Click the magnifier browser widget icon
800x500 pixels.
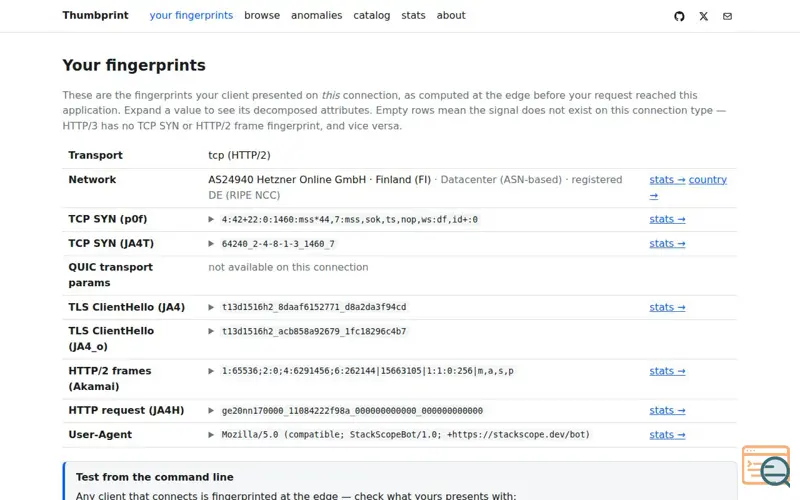766,466
